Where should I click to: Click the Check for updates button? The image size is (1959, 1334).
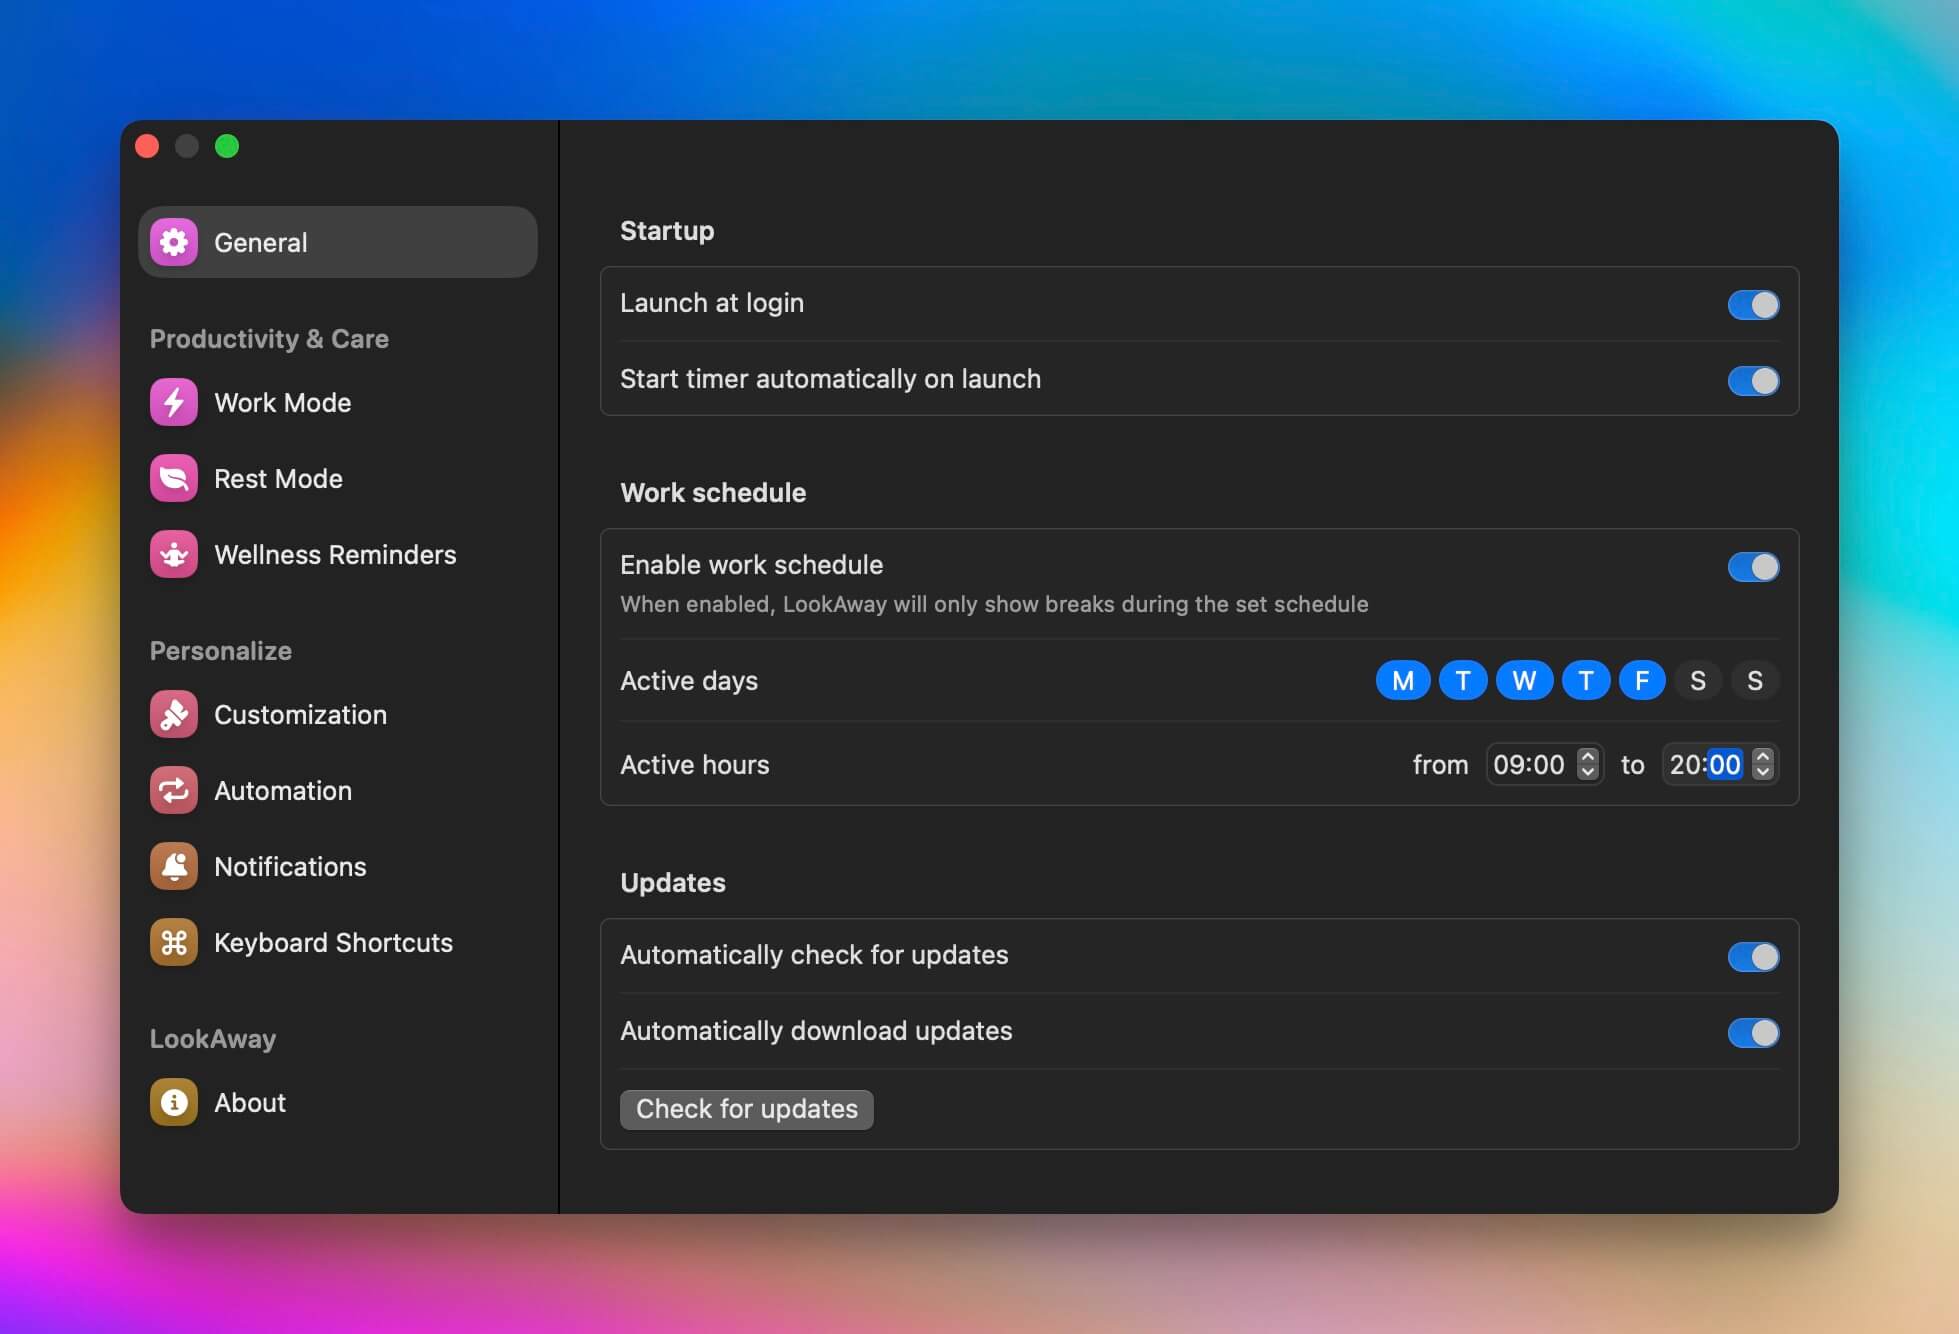pos(747,1109)
